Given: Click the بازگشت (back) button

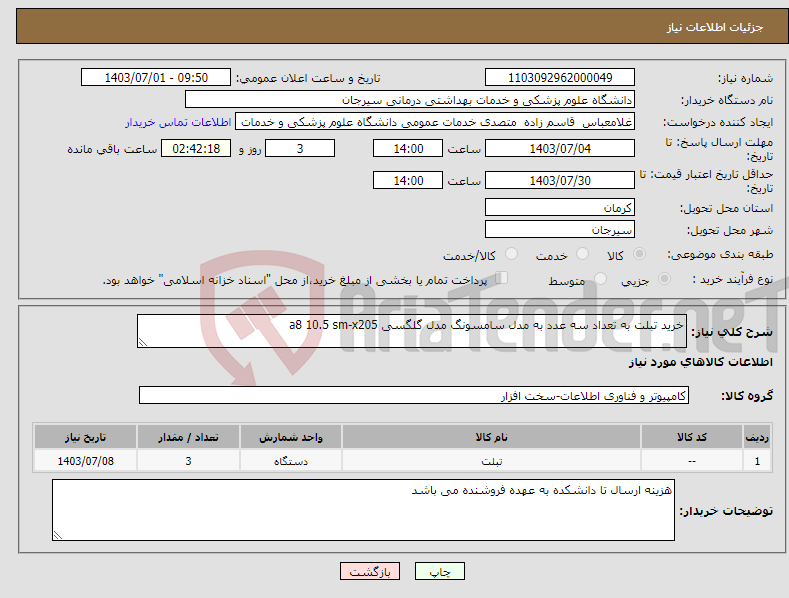Looking at the screenshot, I should [370, 571].
